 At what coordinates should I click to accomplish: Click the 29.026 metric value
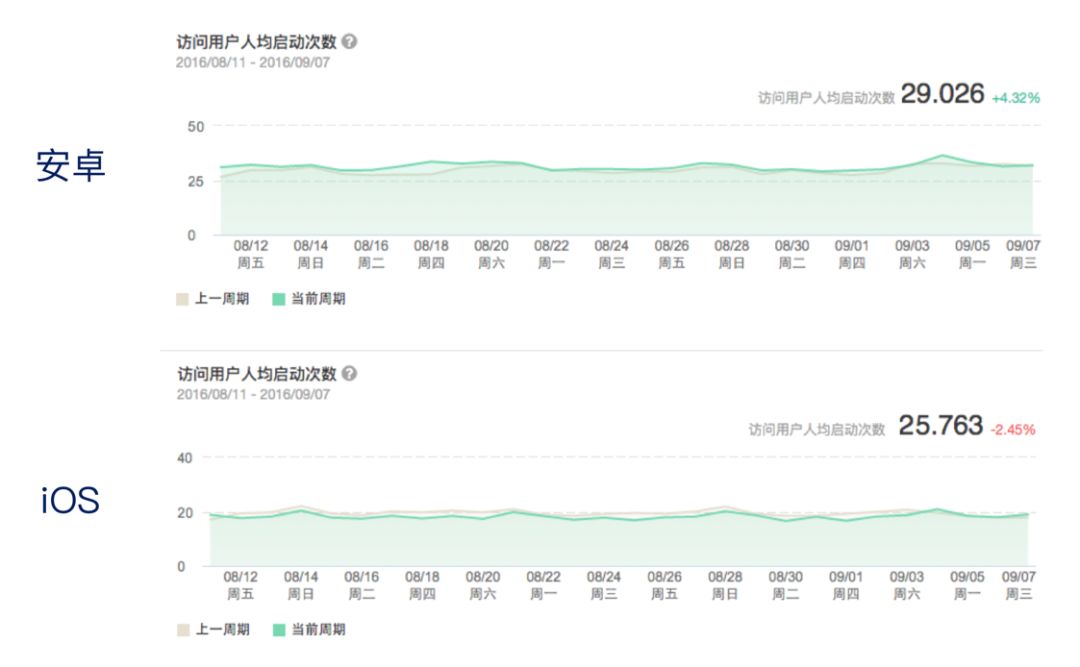pos(942,94)
